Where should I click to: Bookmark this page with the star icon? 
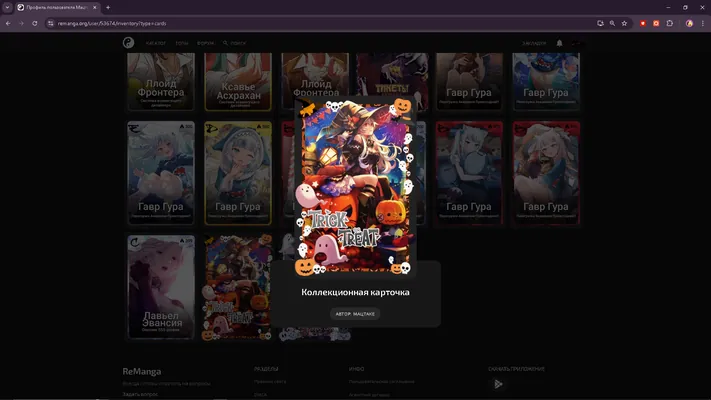point(624,23)
